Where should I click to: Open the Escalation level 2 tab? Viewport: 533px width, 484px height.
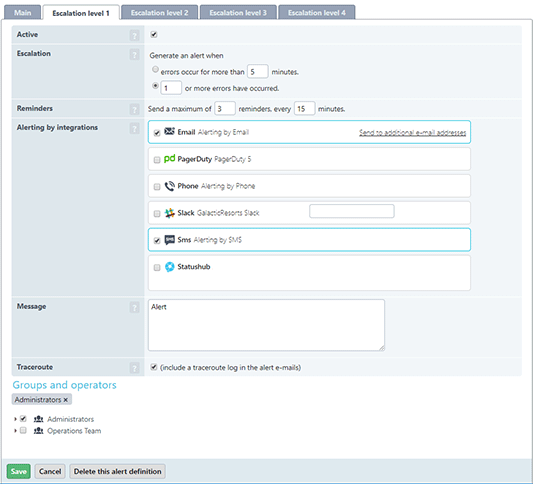tap(159, 13)
